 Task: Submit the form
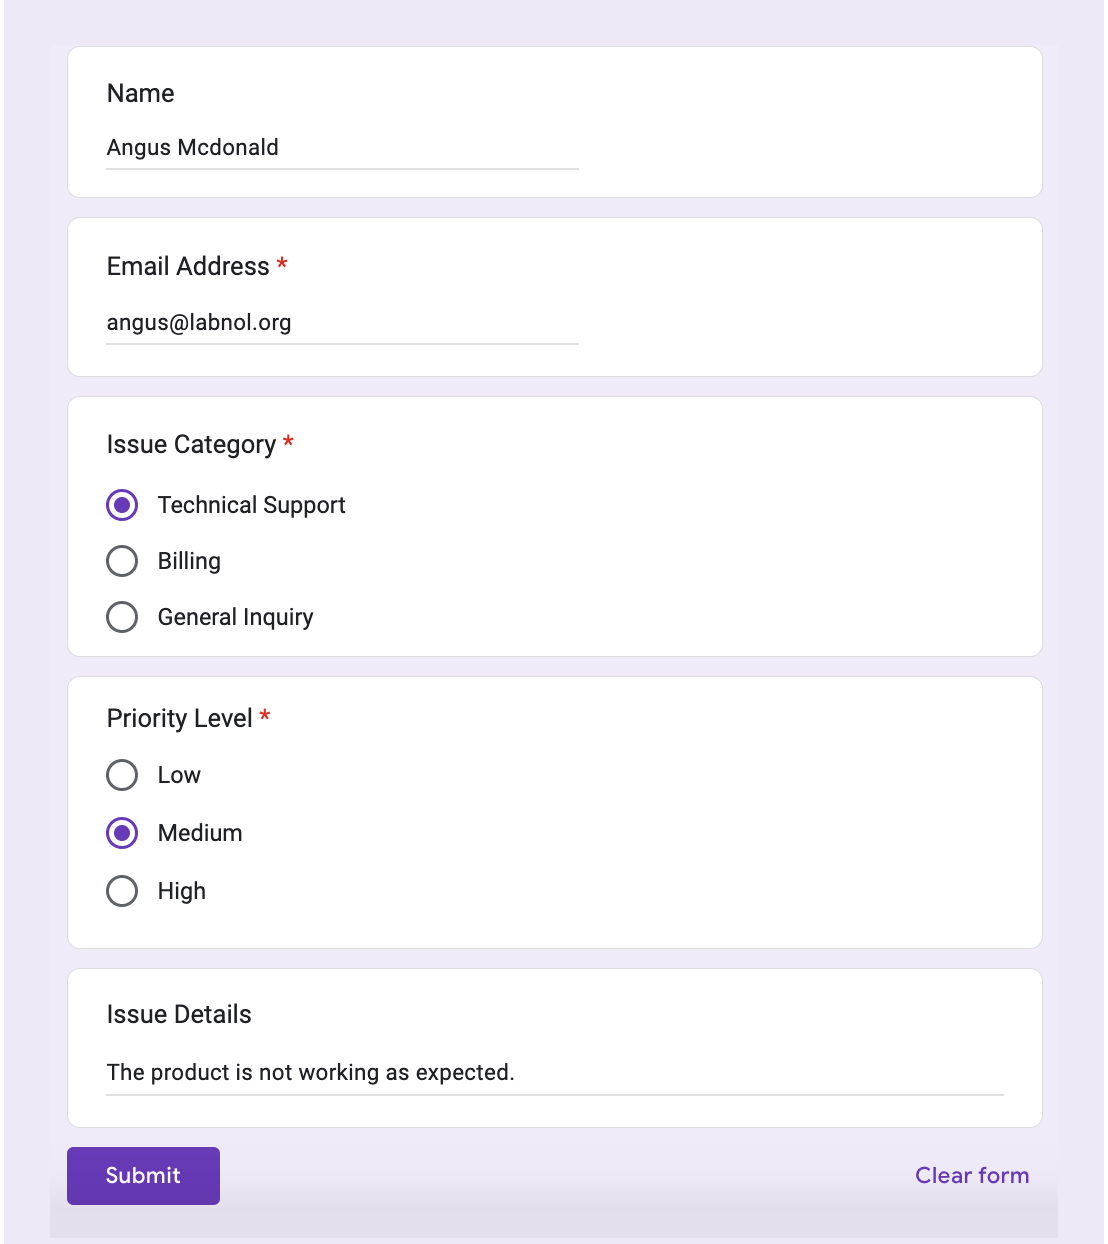click(x=143, y=1176)
